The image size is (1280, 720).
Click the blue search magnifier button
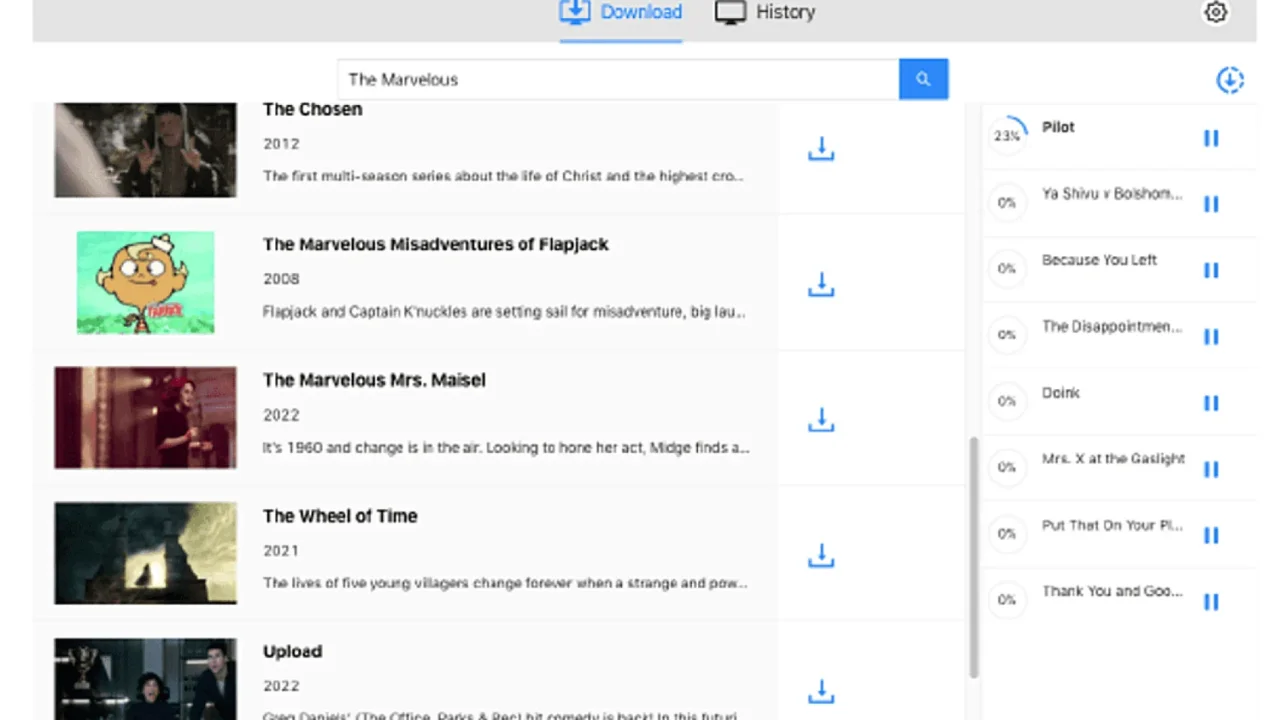(x=923, y=79)
